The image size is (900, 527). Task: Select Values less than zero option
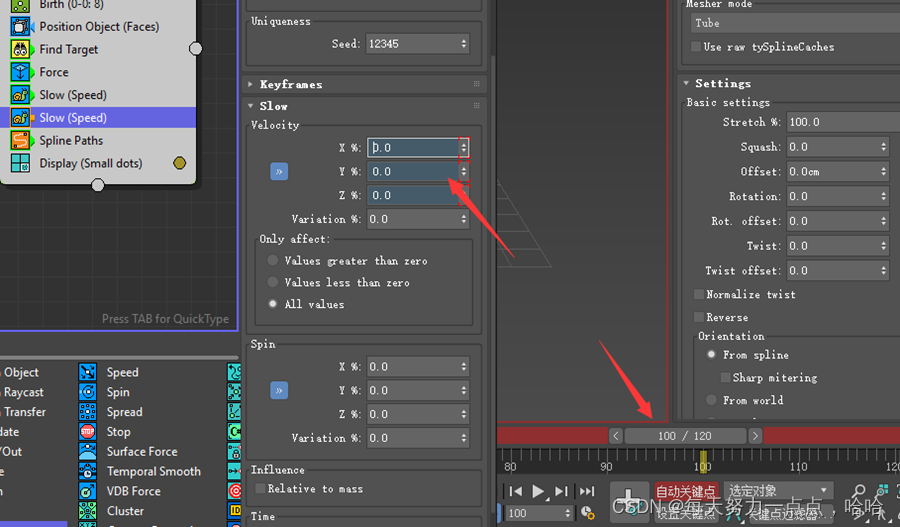[x=273, y=282]
